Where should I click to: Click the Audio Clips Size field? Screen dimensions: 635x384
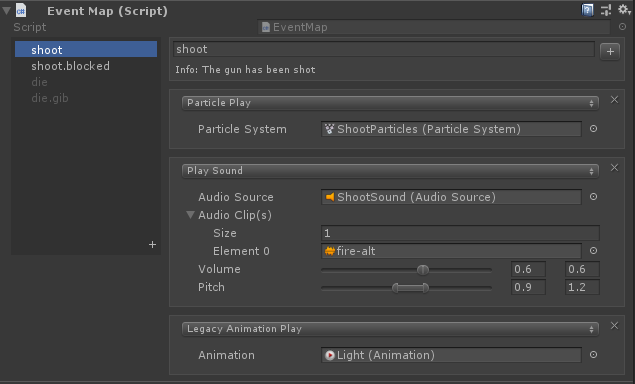pos(460,233)
